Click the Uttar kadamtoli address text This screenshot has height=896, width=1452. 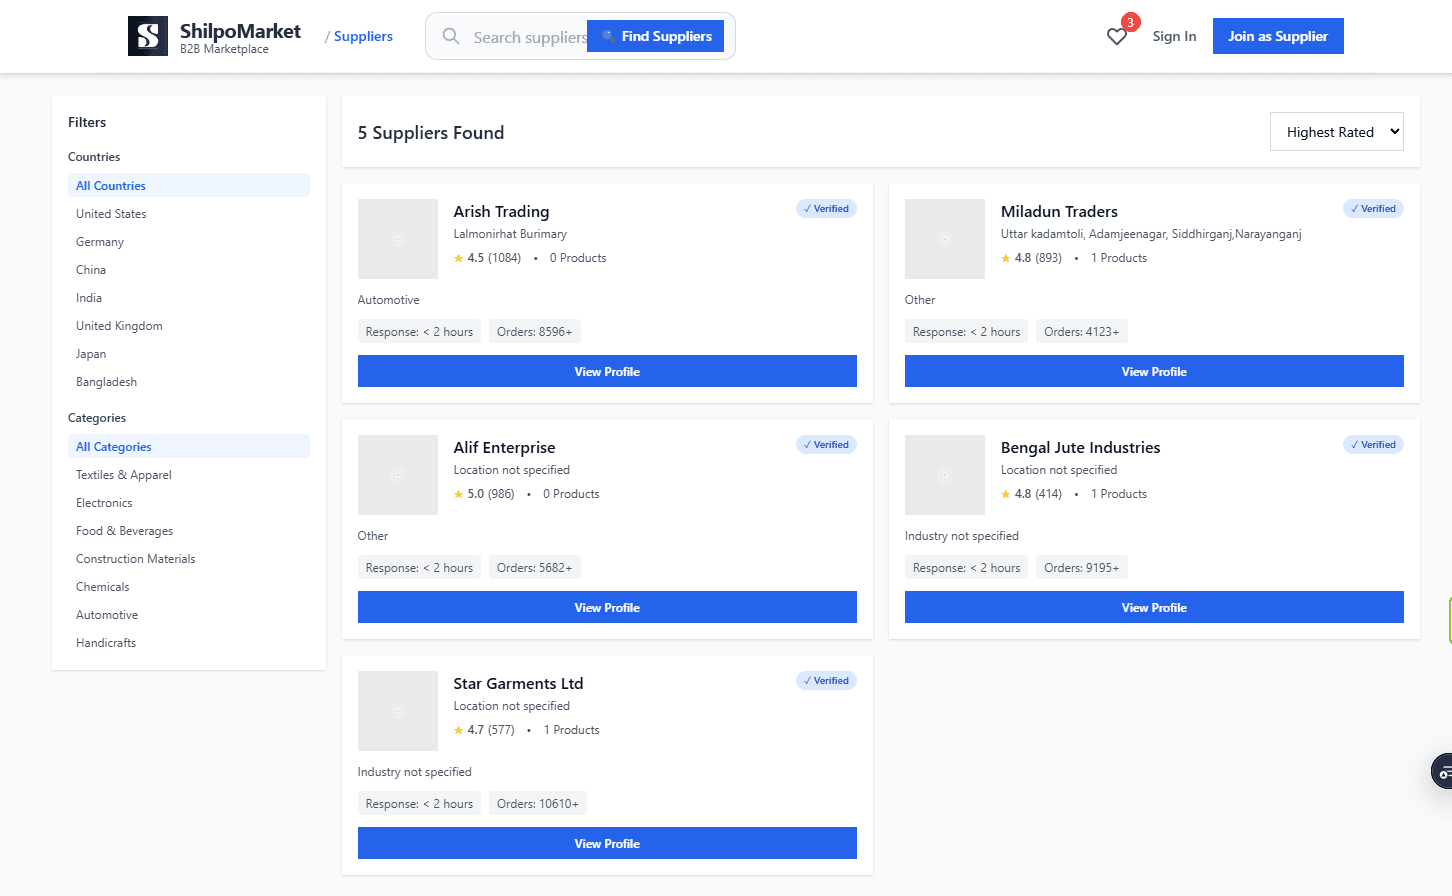[1151, 233]
